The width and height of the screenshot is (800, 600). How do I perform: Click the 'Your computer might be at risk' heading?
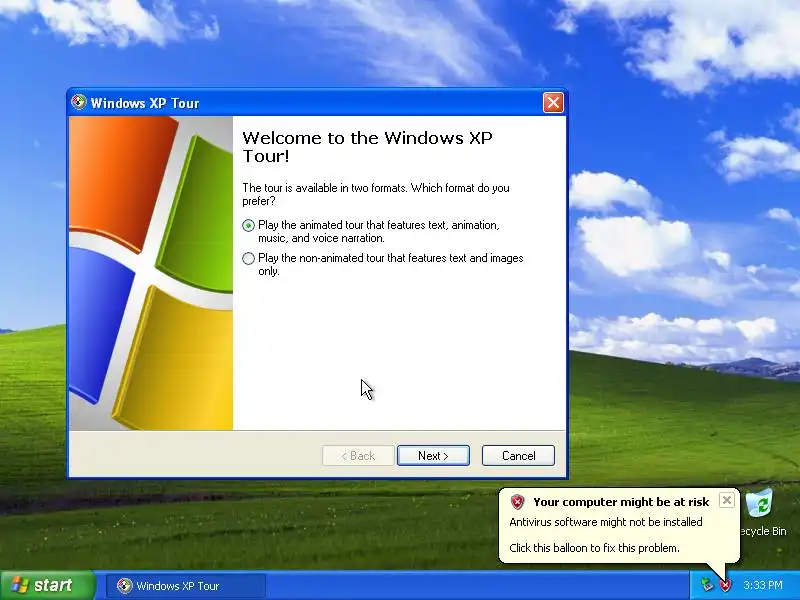[621, 502]
